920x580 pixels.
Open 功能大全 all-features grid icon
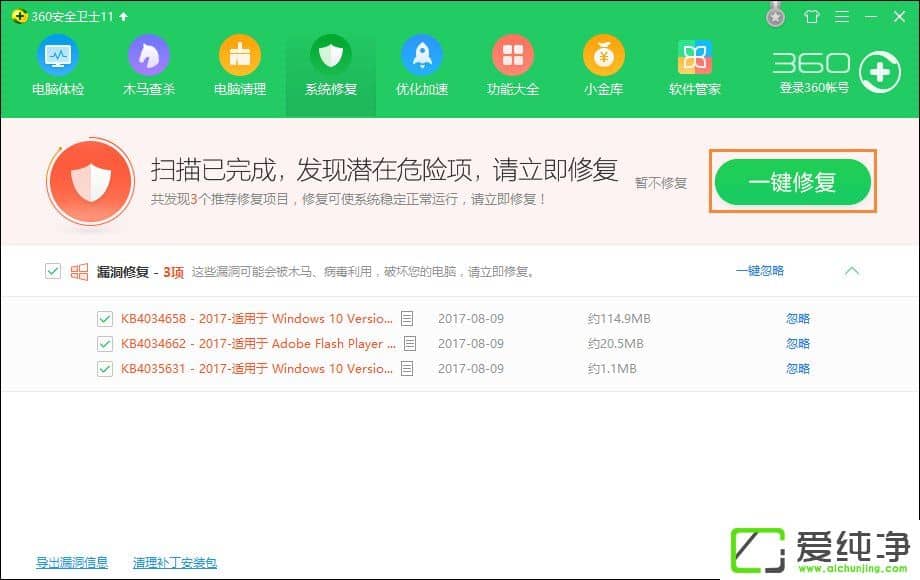pyautogui.click(x=512, y=55)
